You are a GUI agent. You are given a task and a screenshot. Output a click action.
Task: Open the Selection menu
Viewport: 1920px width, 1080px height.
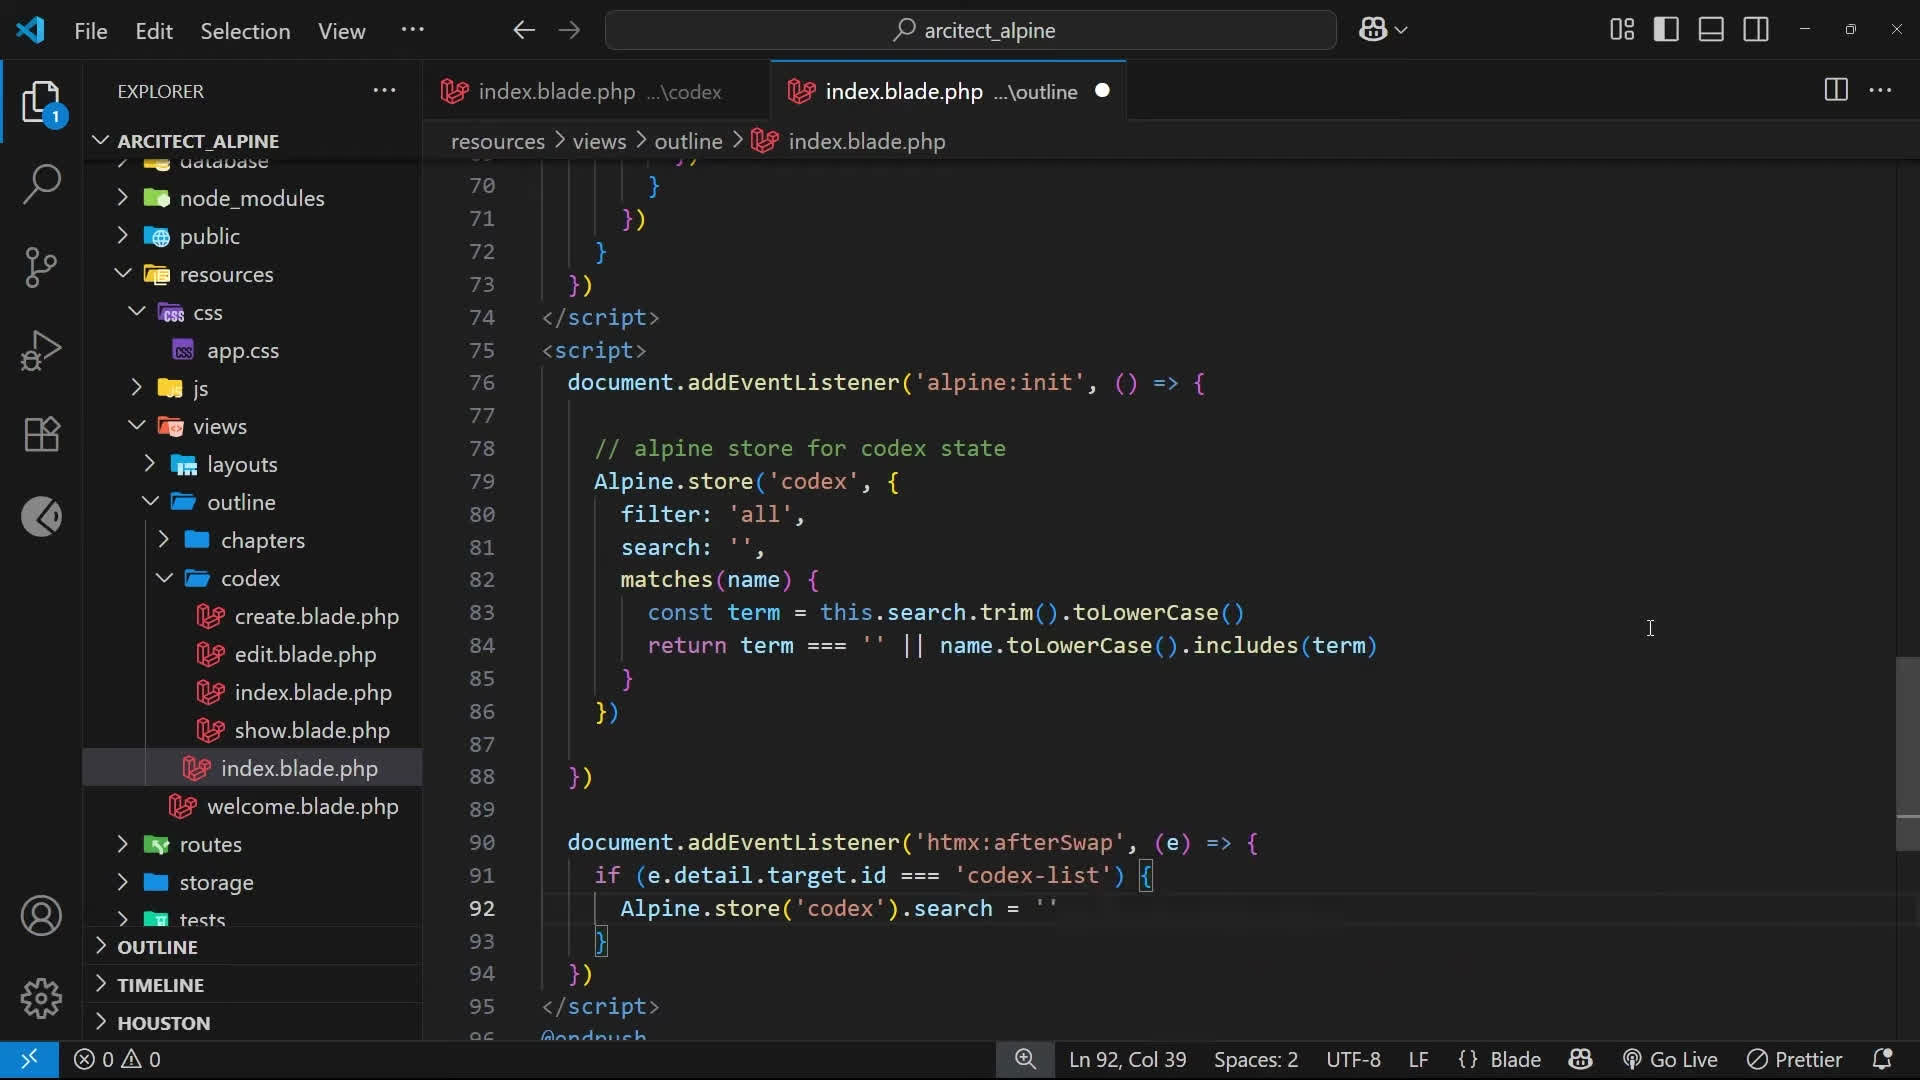pyautogui.click(x=245, y=31)
